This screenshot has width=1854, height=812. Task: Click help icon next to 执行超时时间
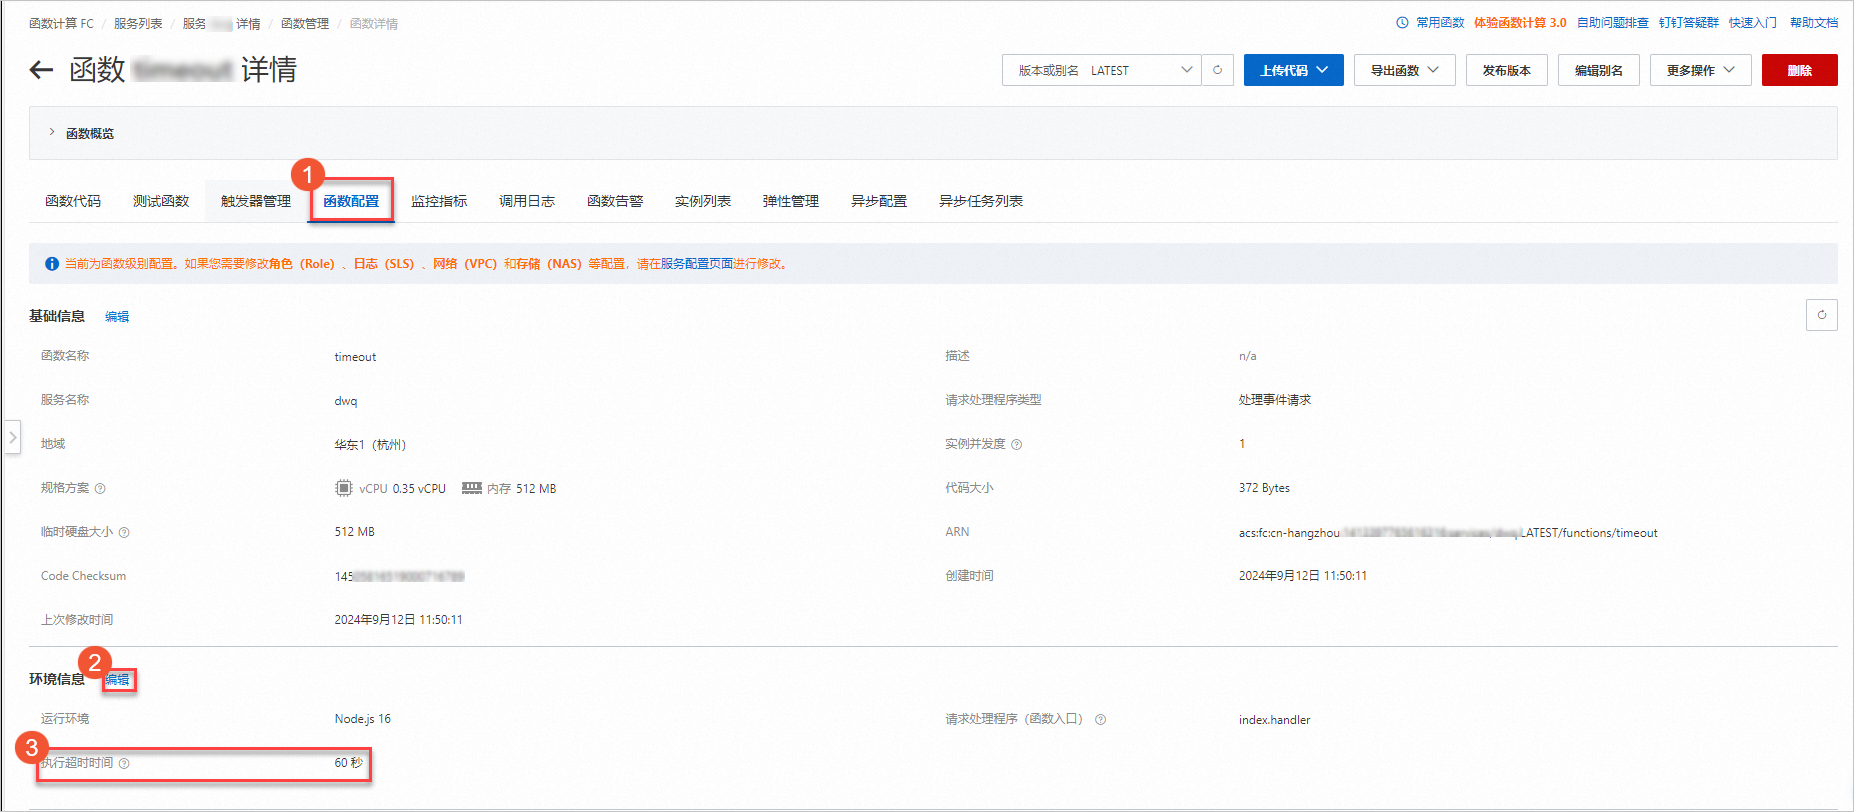[124, 764]
